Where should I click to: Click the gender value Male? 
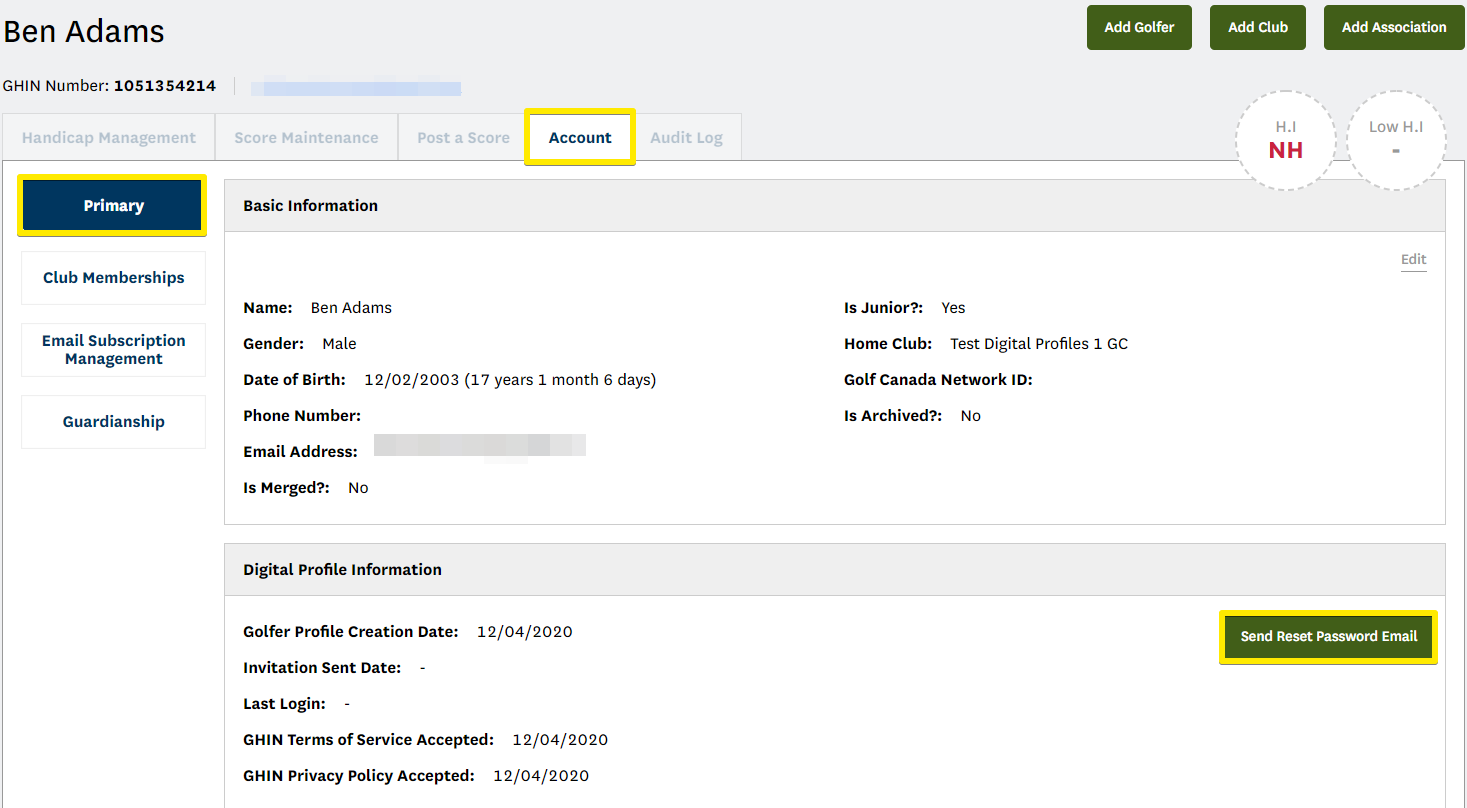[x=339, y=343]
